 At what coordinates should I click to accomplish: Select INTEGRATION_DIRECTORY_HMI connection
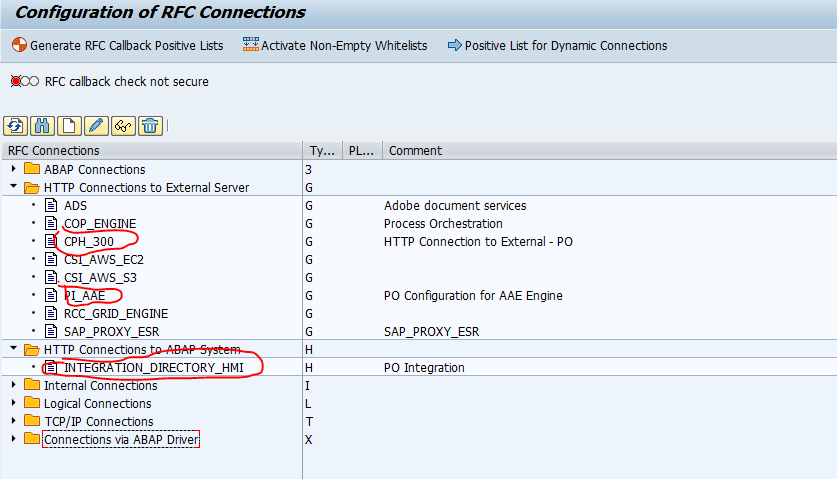tap(154, 367)
